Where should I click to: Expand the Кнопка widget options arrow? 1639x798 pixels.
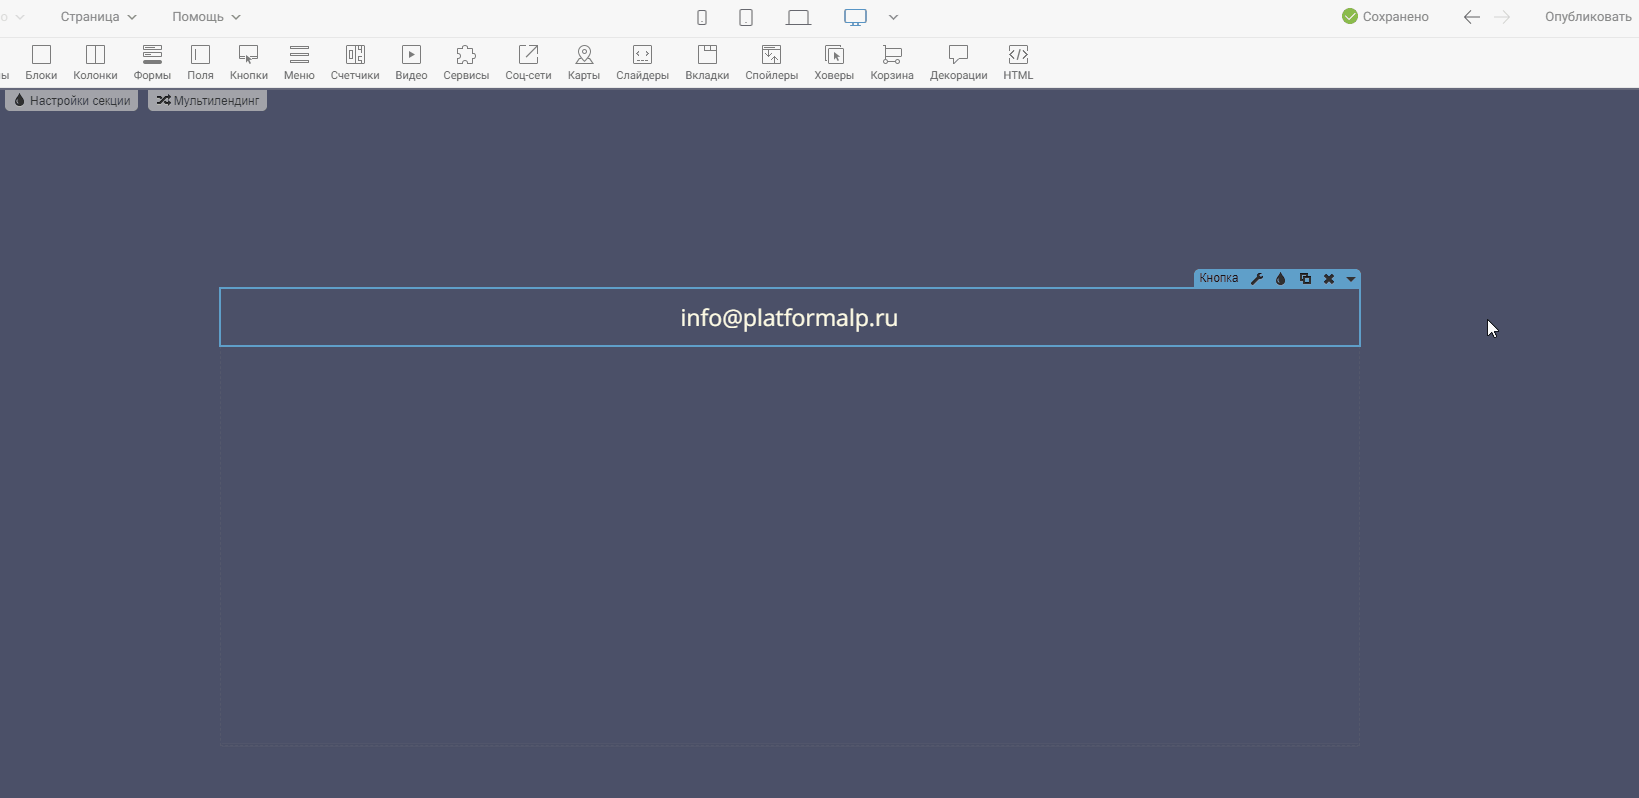tap(1351, 279)
